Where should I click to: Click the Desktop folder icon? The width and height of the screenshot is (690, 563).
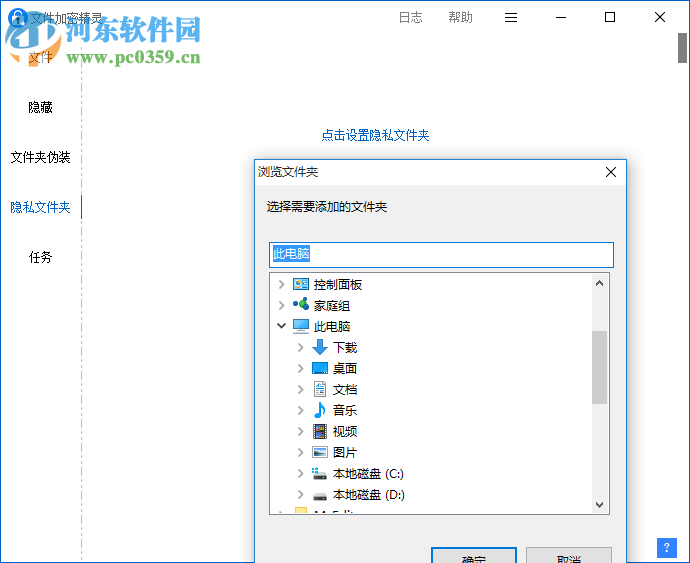tap(320, 368)
